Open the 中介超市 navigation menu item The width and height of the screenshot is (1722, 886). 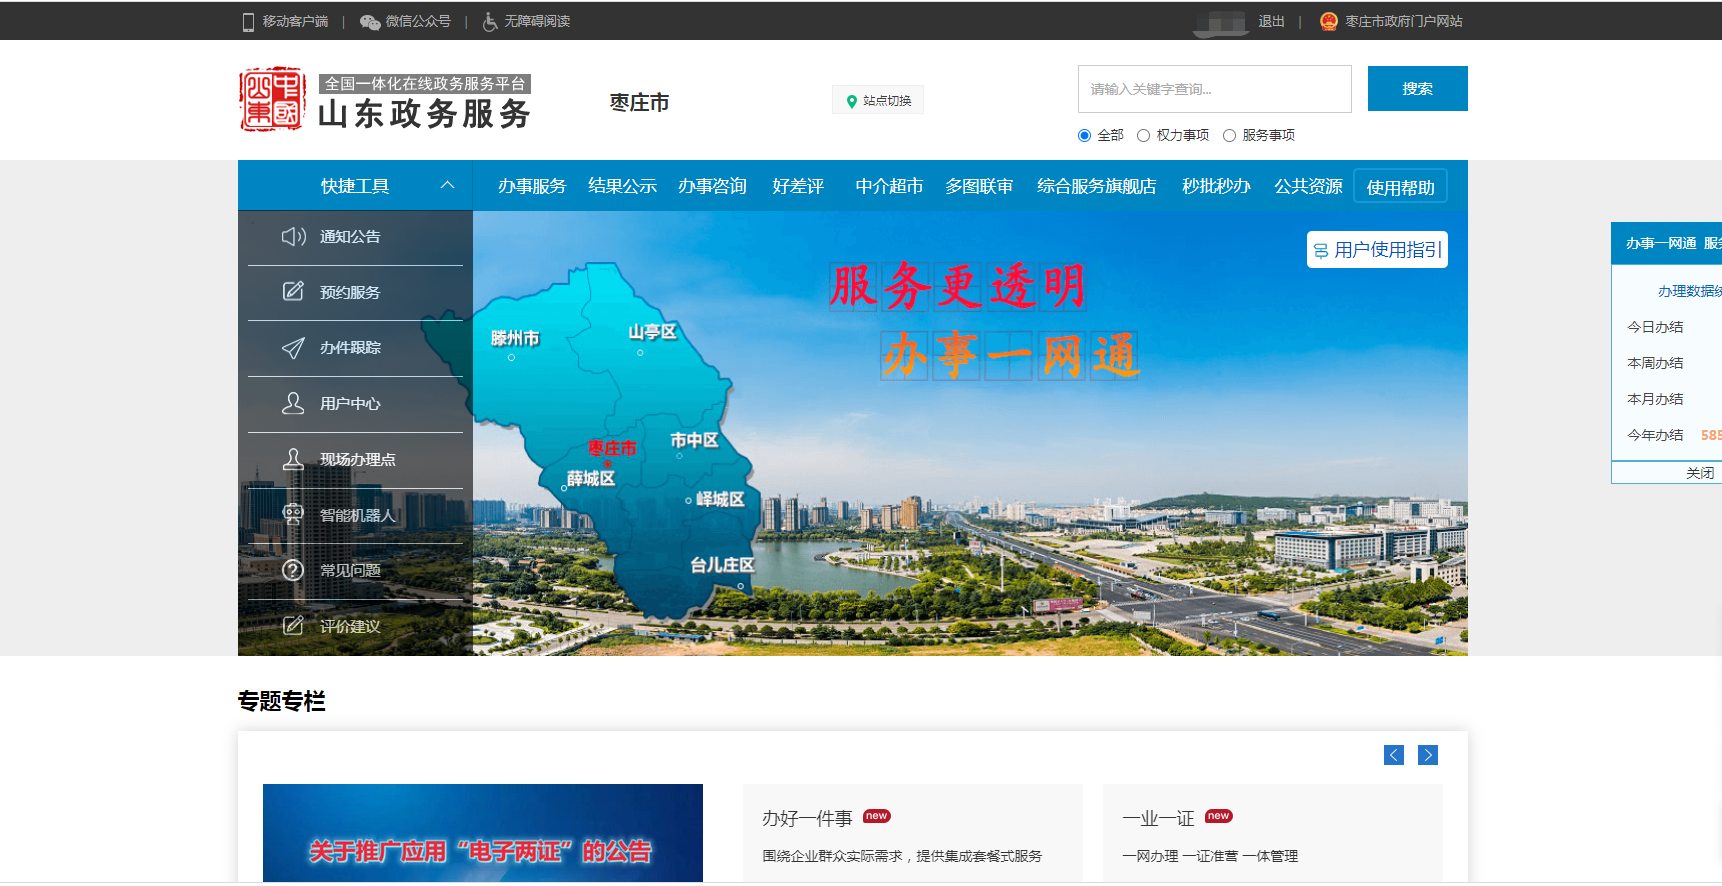889,186
